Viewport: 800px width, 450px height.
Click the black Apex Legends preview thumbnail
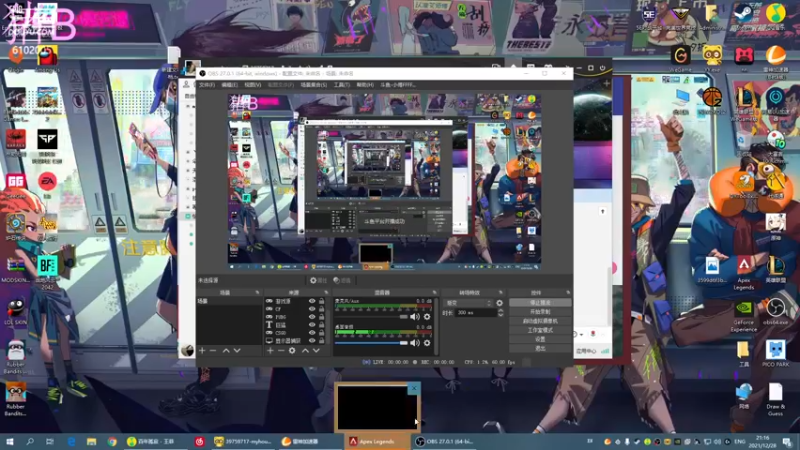[x=377, y=408]
